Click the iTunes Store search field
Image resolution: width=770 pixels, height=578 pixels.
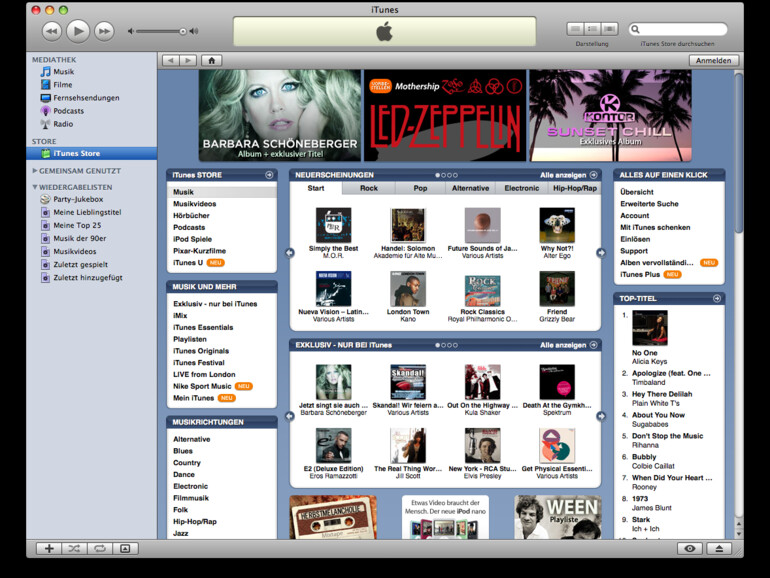(678, 29)
